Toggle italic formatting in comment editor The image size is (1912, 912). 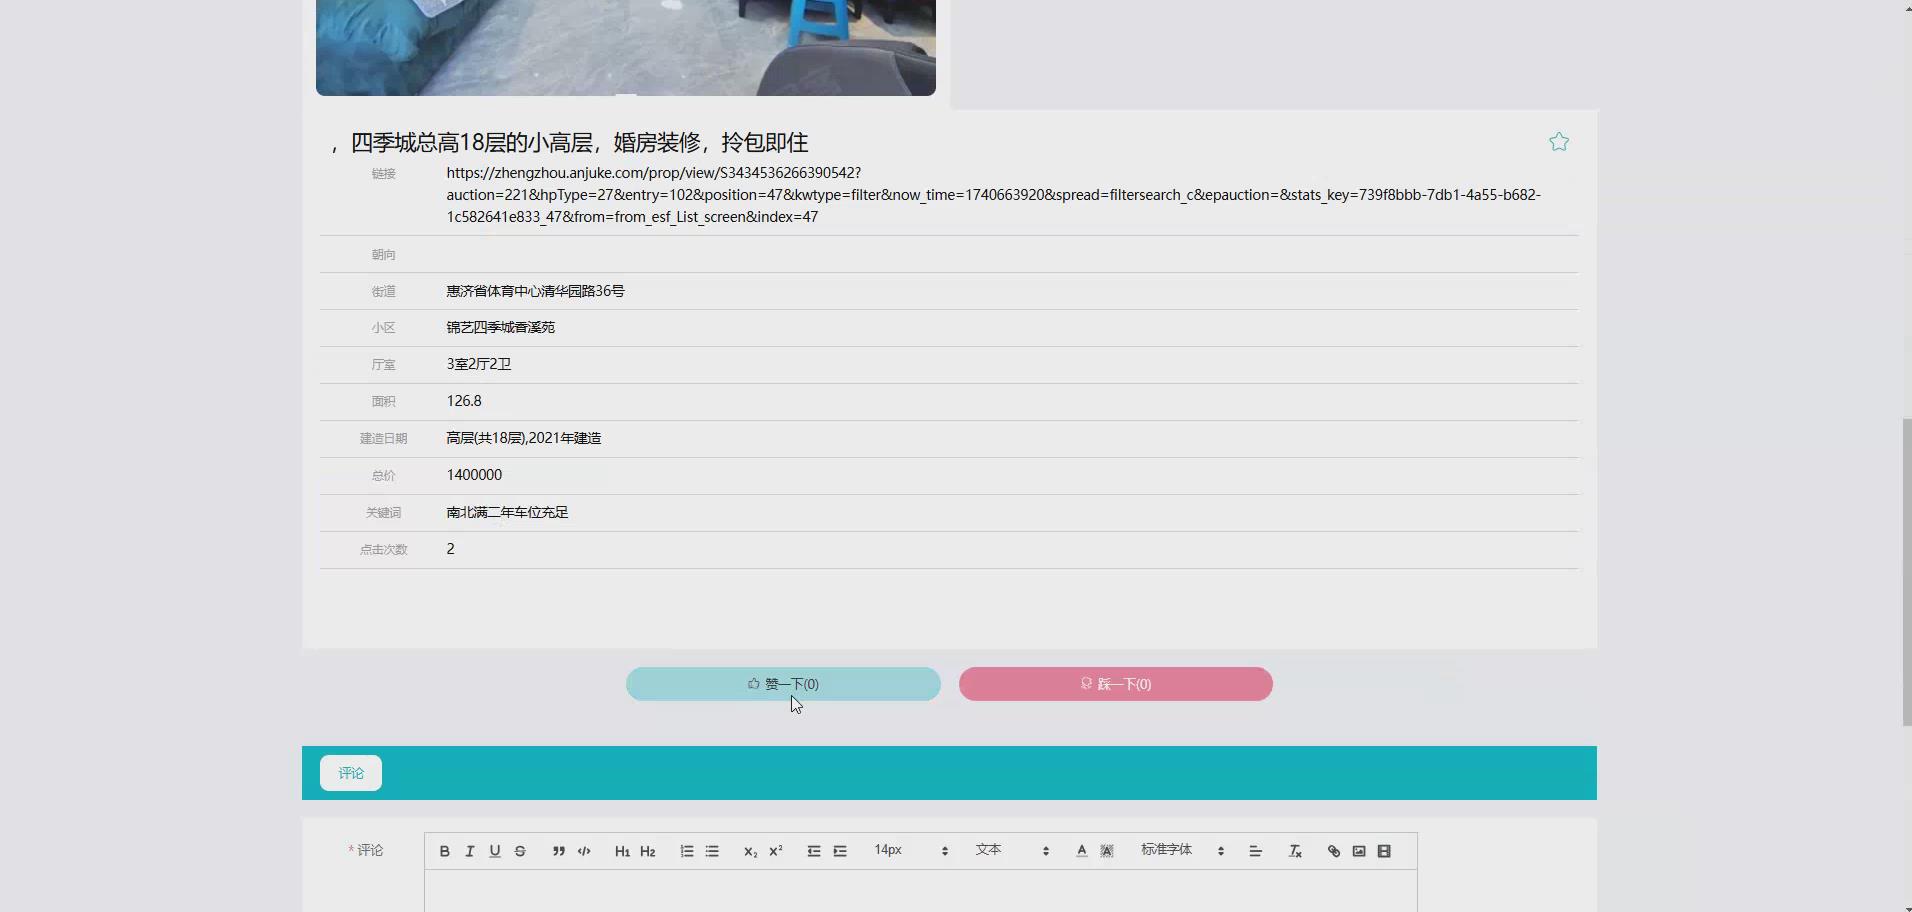point(469,851)
